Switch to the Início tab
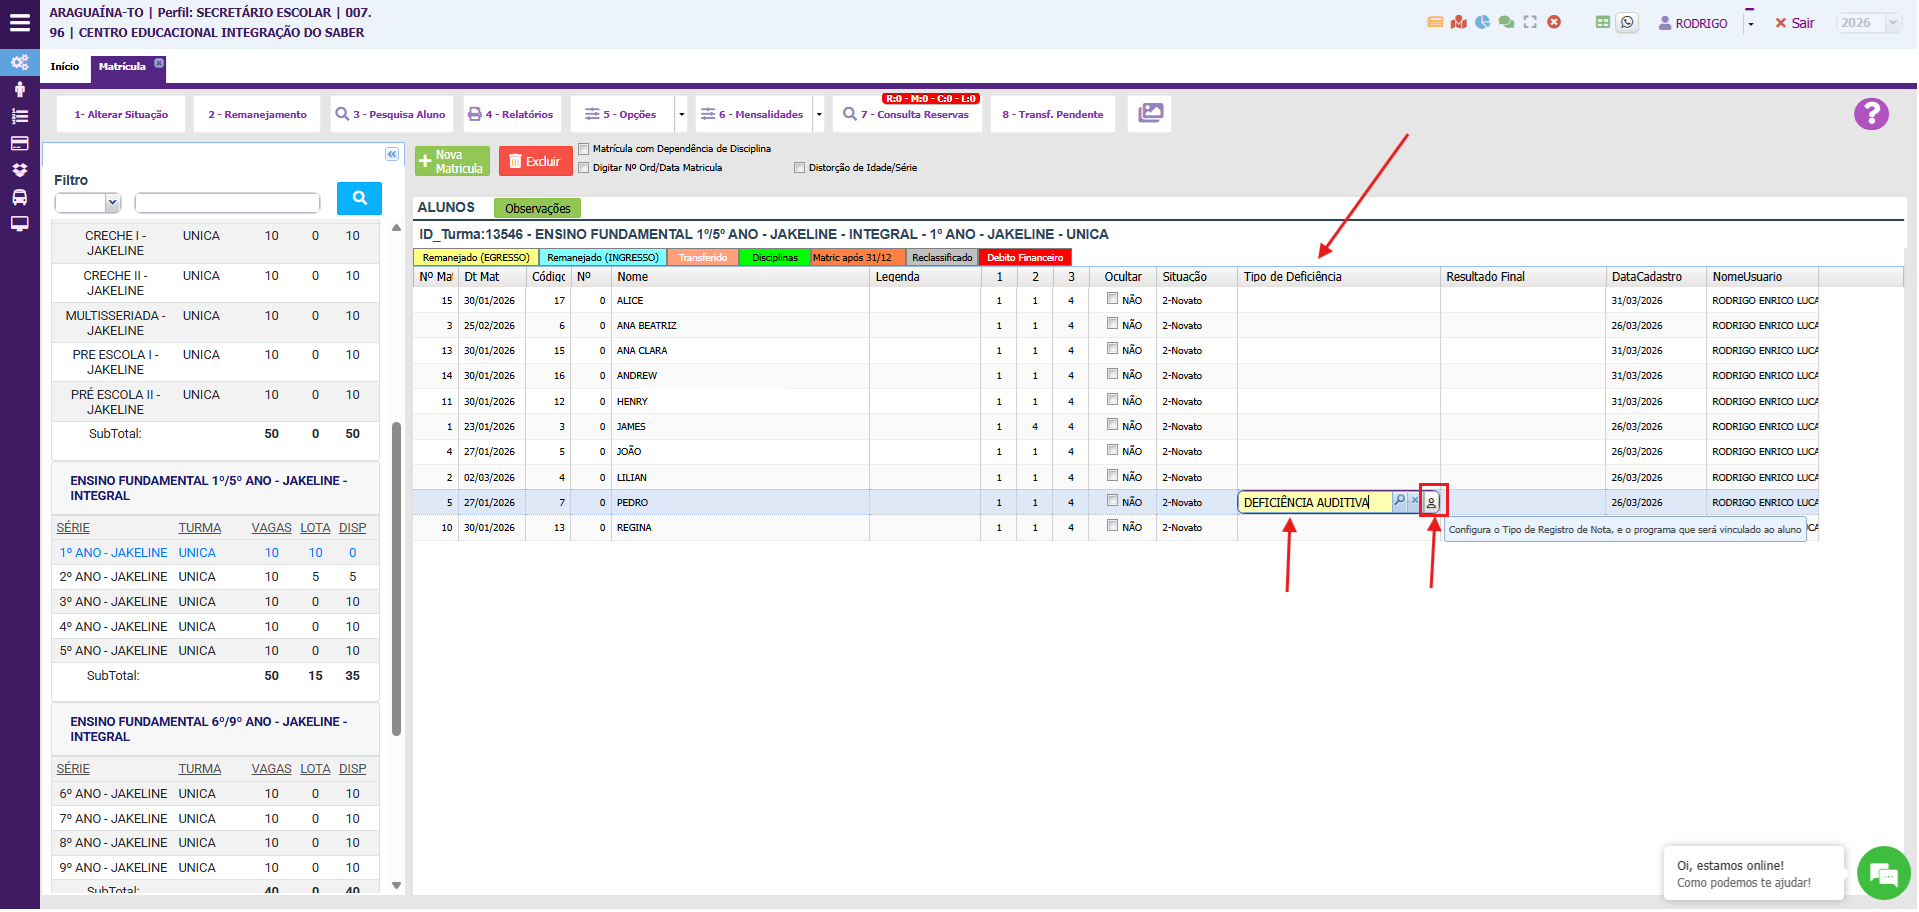This screenshot has width=1919, height=912. click(x=65, y=67)
